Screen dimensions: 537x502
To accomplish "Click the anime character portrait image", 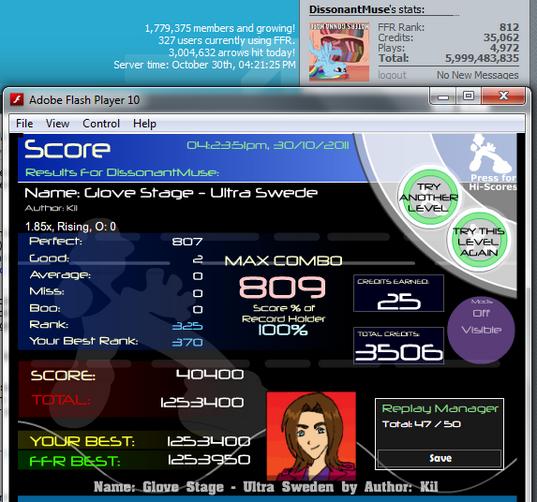I will click(x=311, y=436).
